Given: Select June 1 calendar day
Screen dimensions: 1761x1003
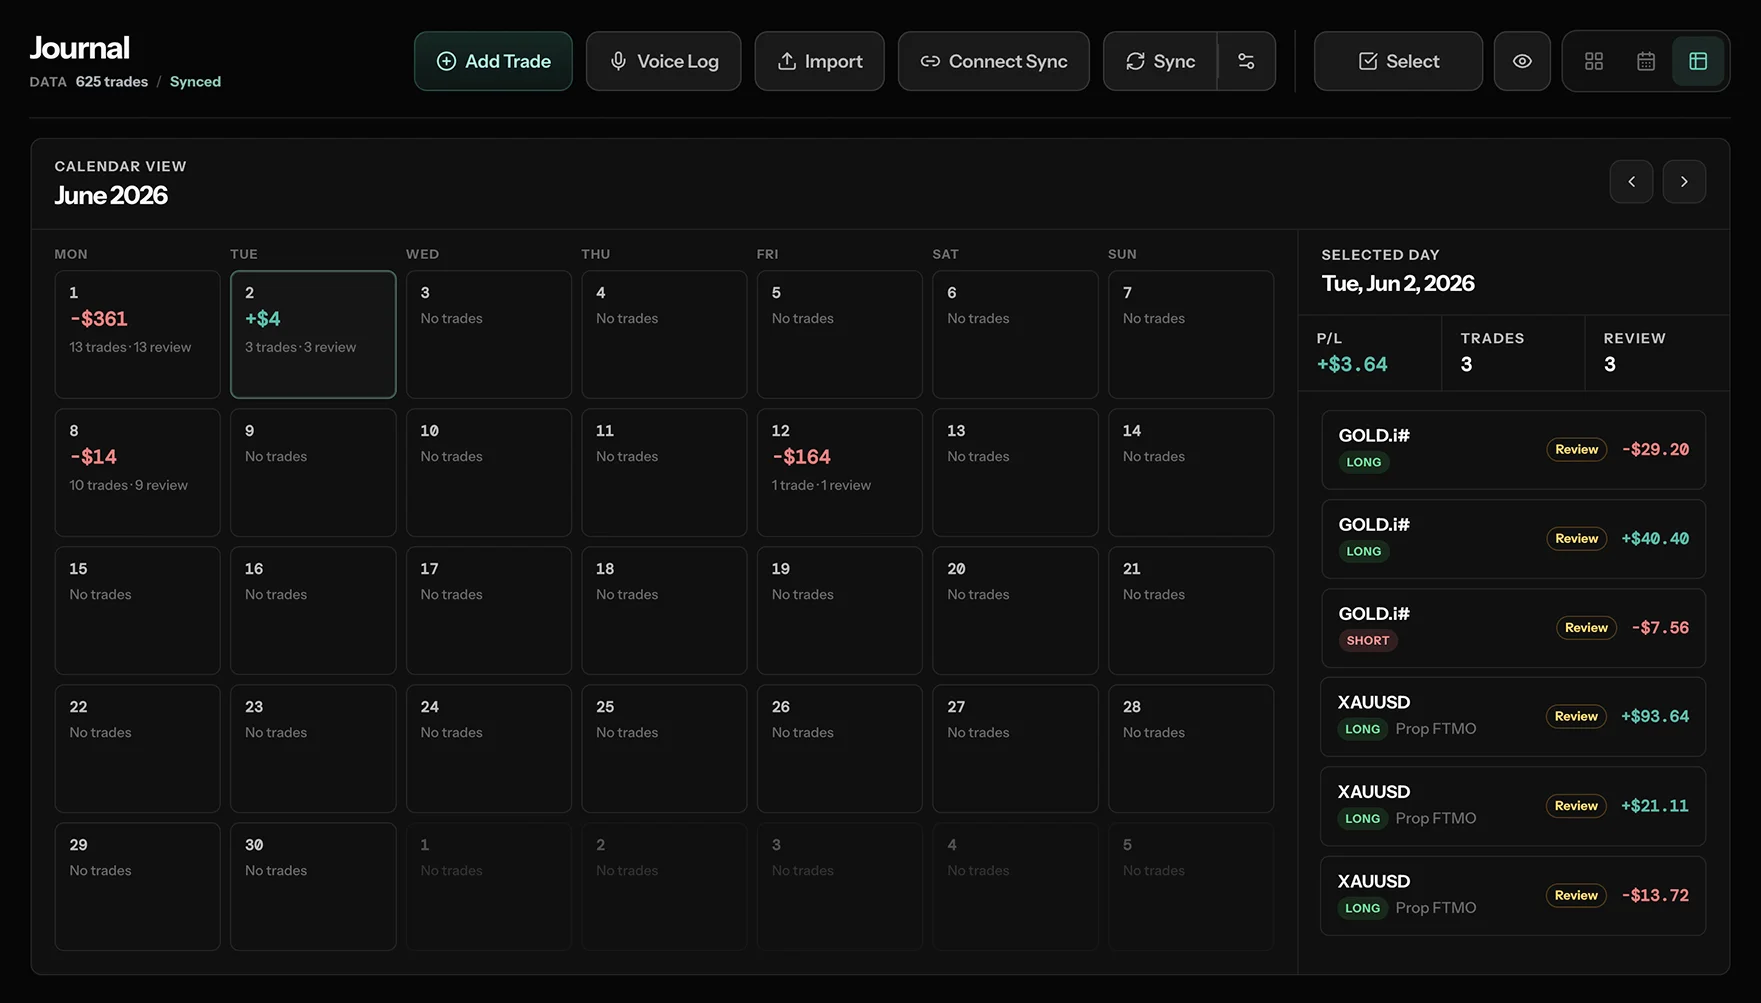Looking at the screenshot, I should point(137,334).
